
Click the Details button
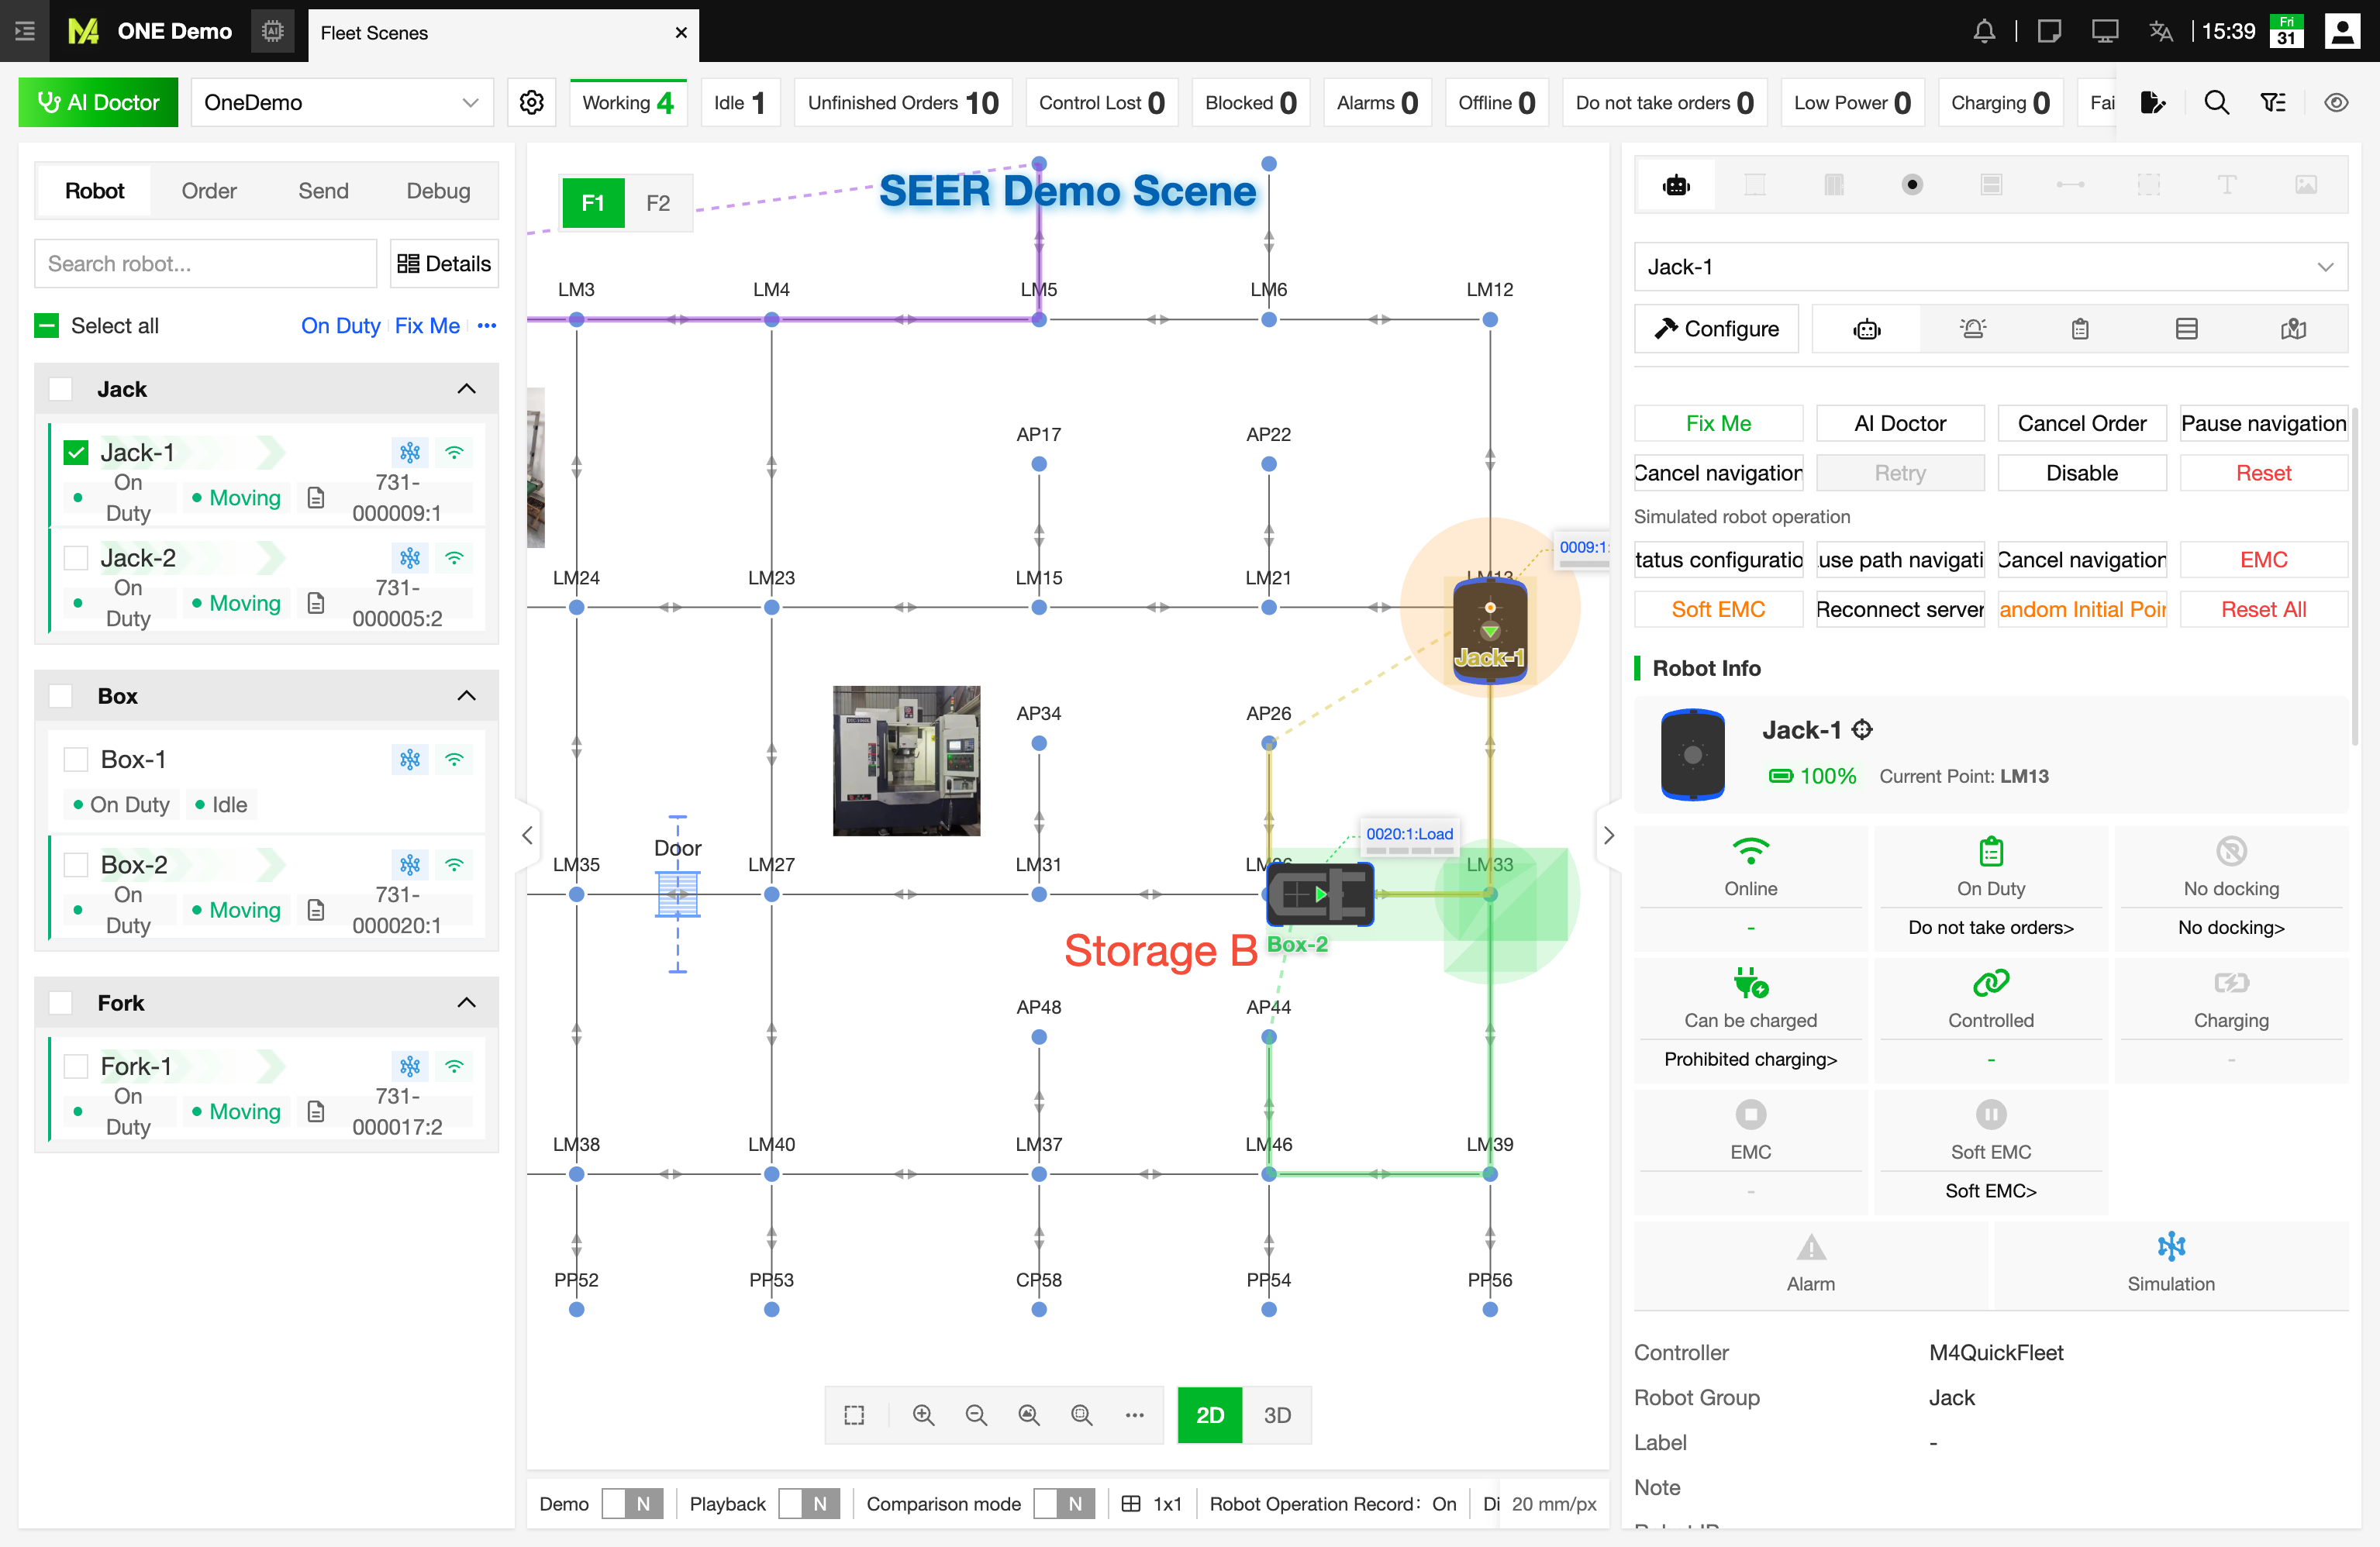(x=444, y=264)
